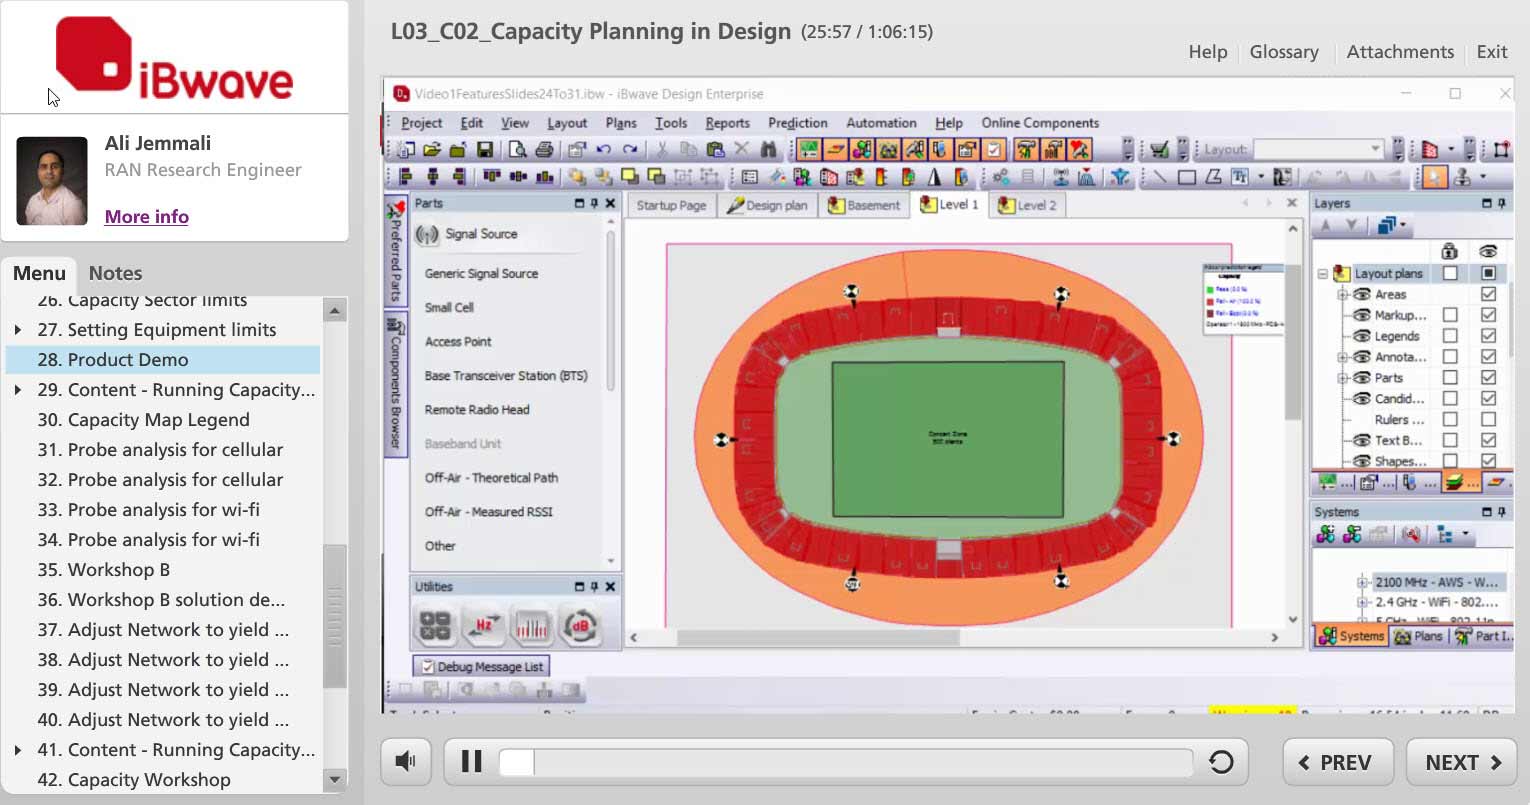Click the add system icon in Systems panel
The image size is (1530, 805).
click(x=1326, y=535)
